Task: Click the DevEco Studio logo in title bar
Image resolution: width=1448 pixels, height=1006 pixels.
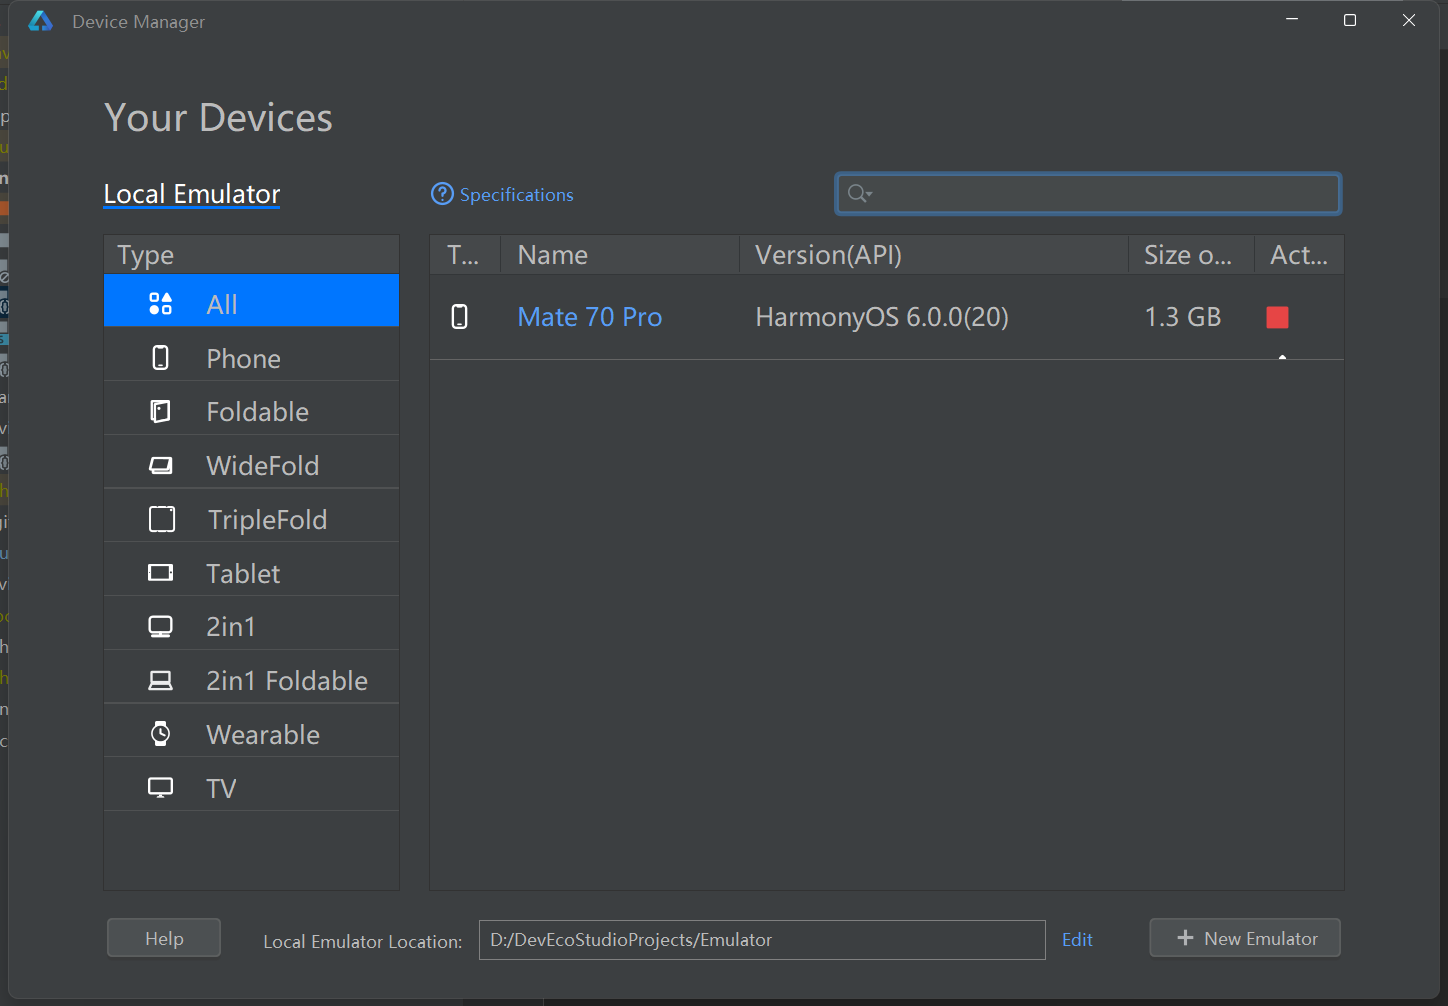Action: [x=41, y=21]
